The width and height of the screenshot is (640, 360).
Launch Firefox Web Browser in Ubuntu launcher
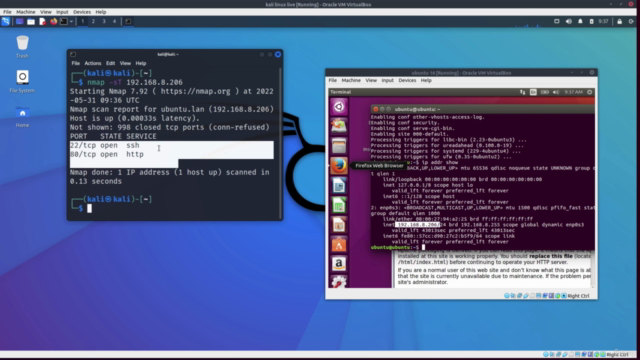click(339, 166)
